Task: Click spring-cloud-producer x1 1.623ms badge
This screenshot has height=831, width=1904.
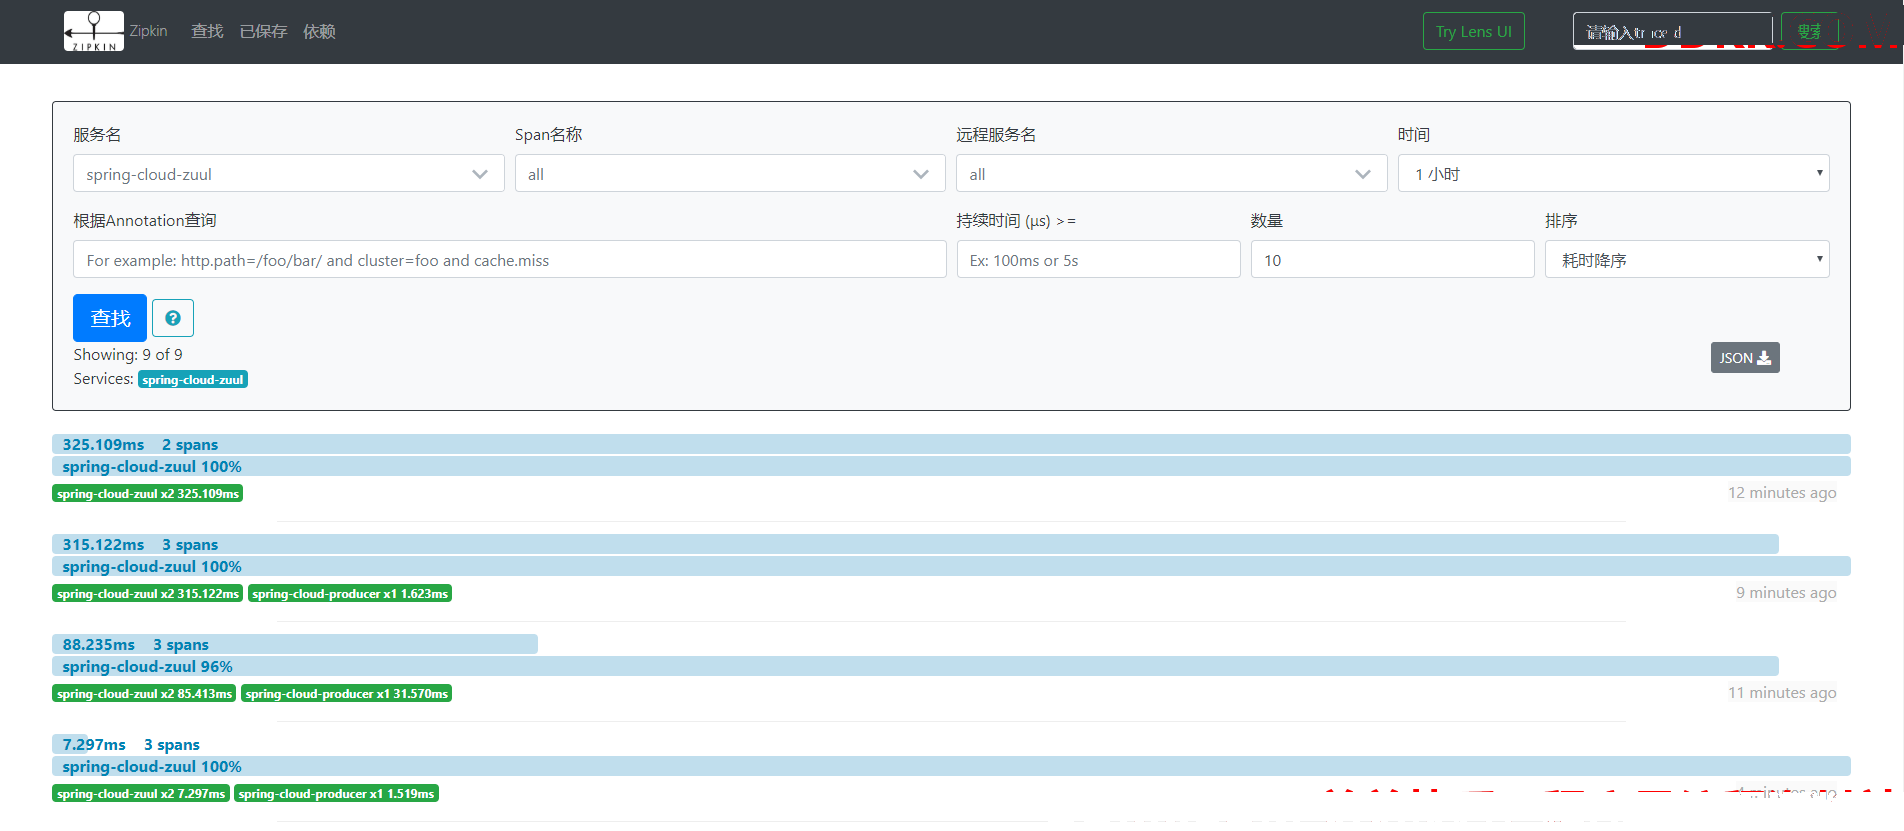Action: [x=350, y=593]
